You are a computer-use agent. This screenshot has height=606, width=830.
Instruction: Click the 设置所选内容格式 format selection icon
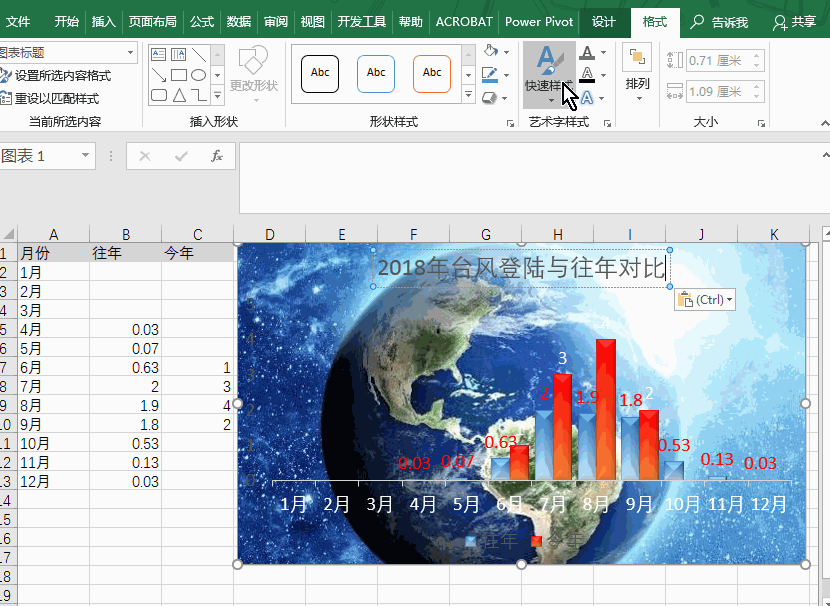click(5, 76)
